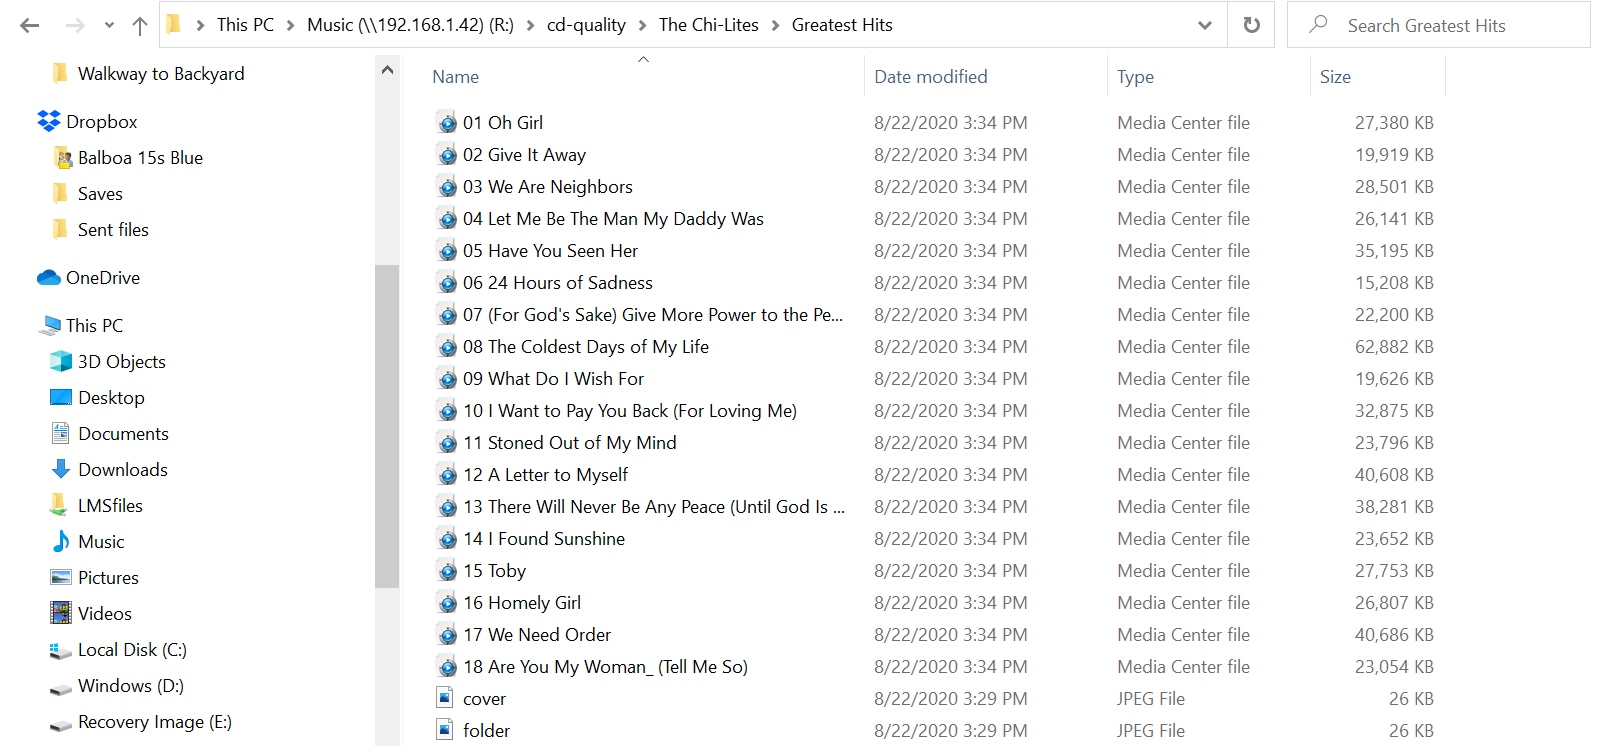Open 3D Objects folder

click(121, 362)
